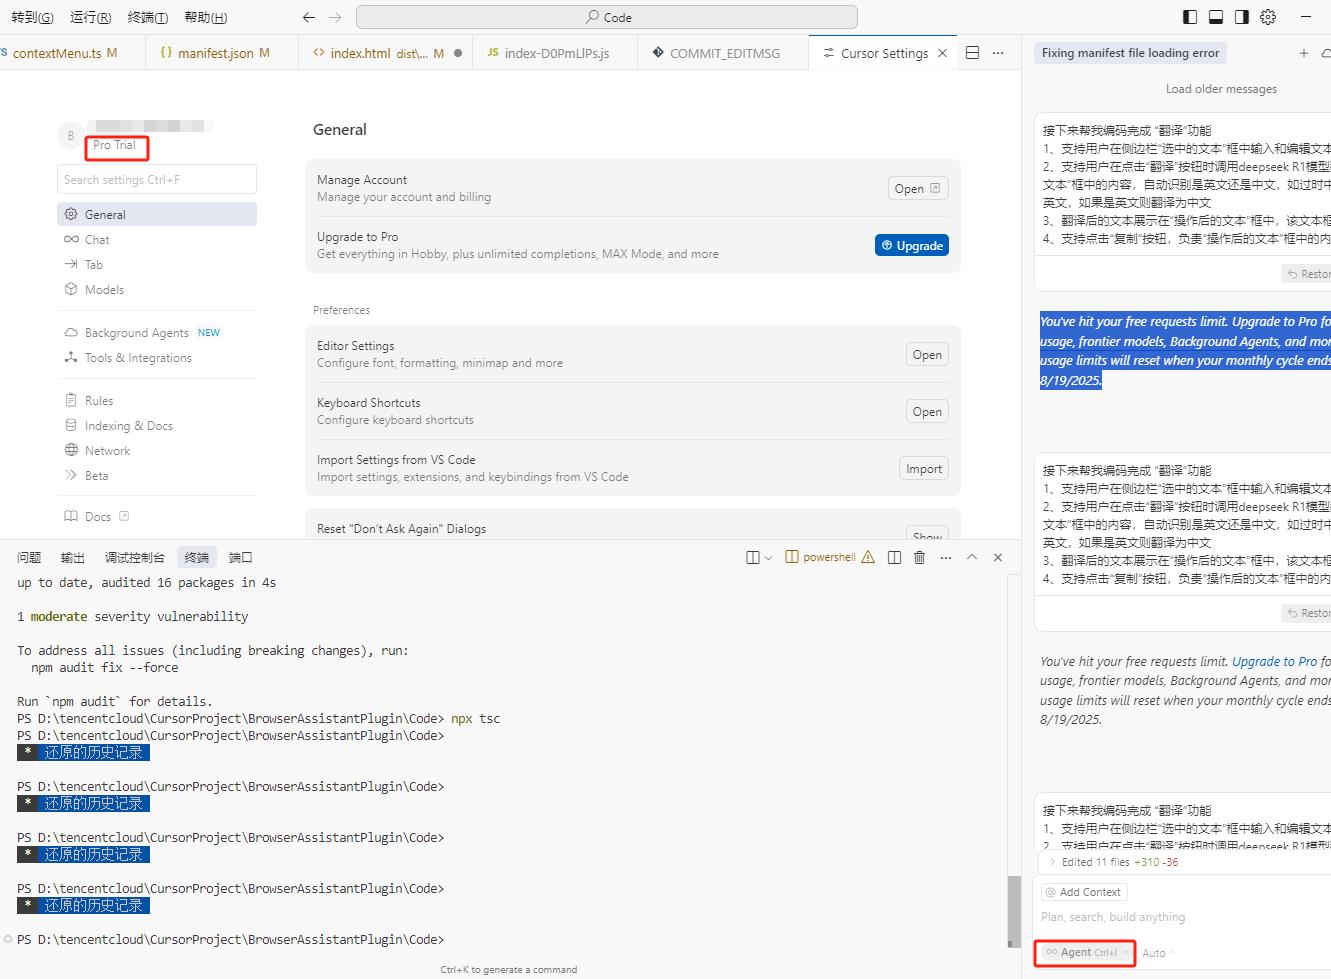Open settings via the title bar gear icon
This screenshot has height=979, width=1331.
(1268, 17)
